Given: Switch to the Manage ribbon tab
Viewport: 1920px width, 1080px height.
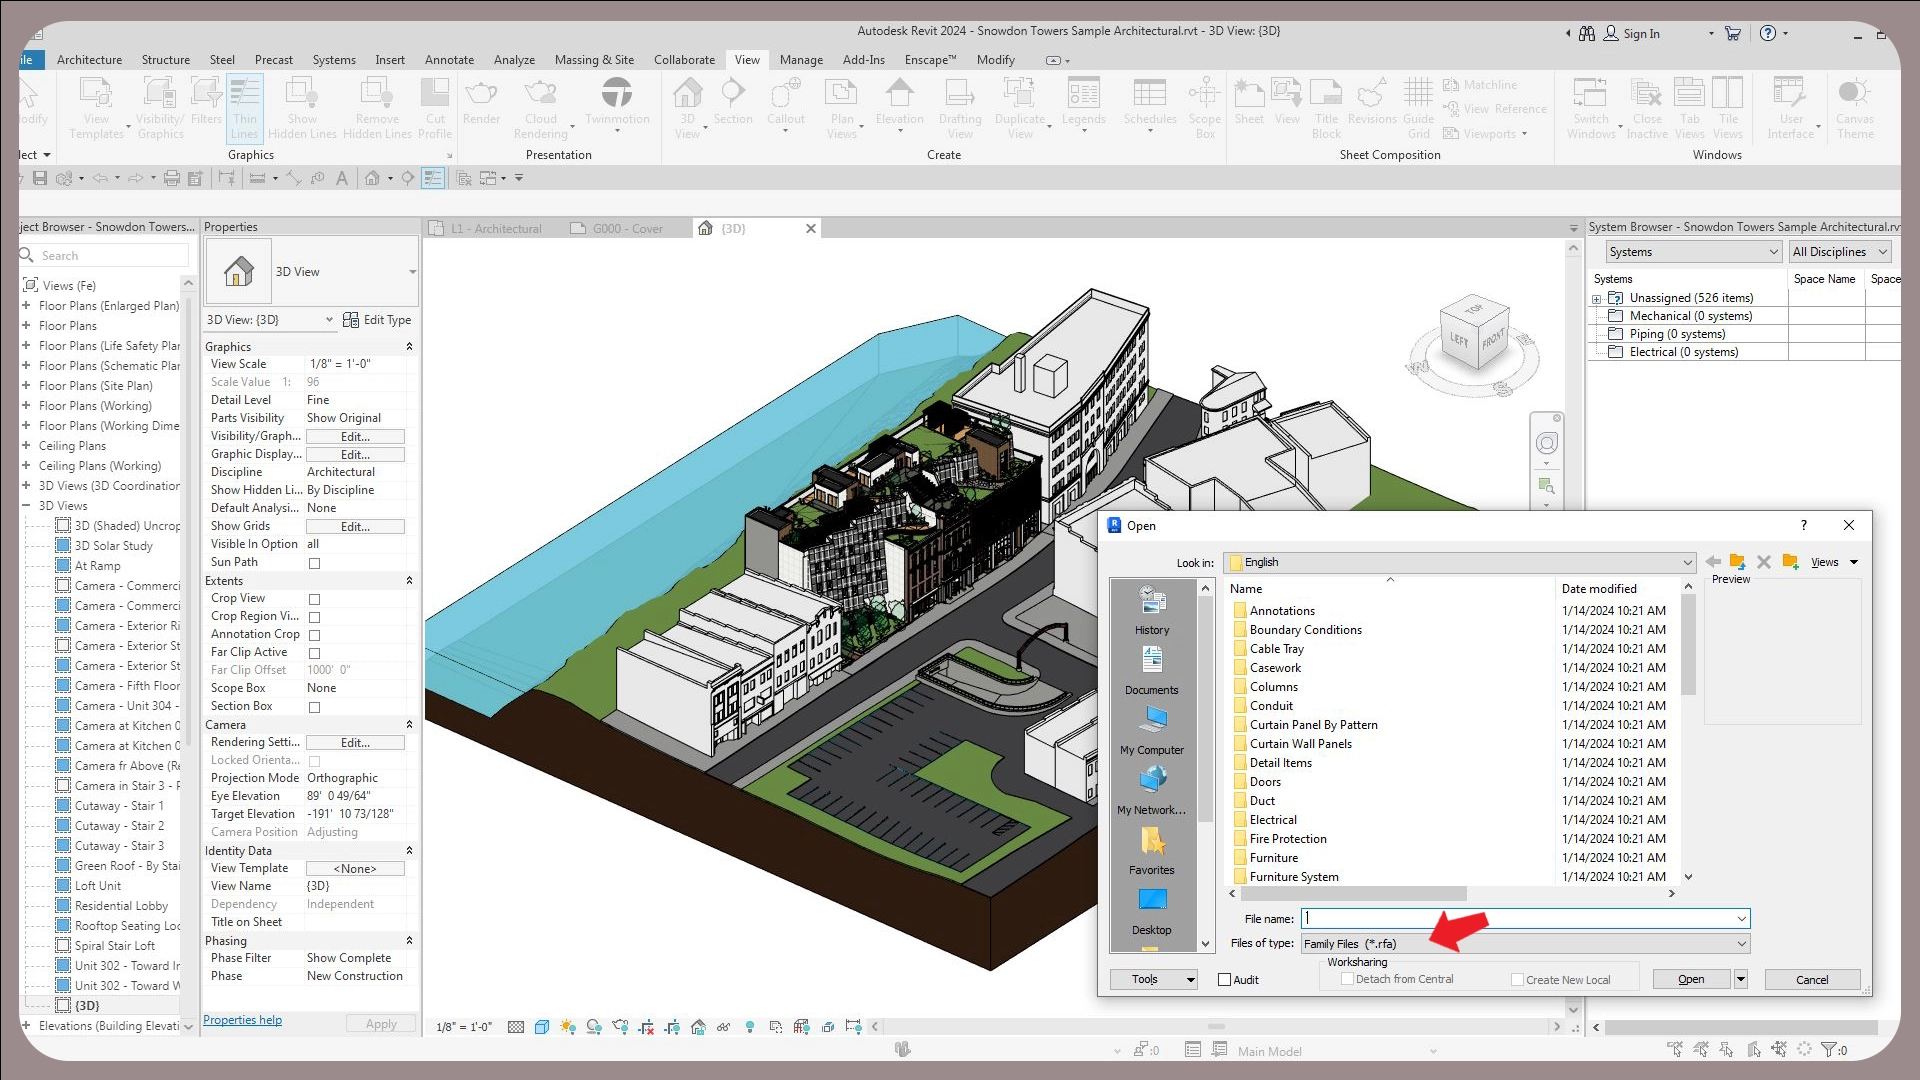Looking at the screenshot, I should click(x=801, y=60).
